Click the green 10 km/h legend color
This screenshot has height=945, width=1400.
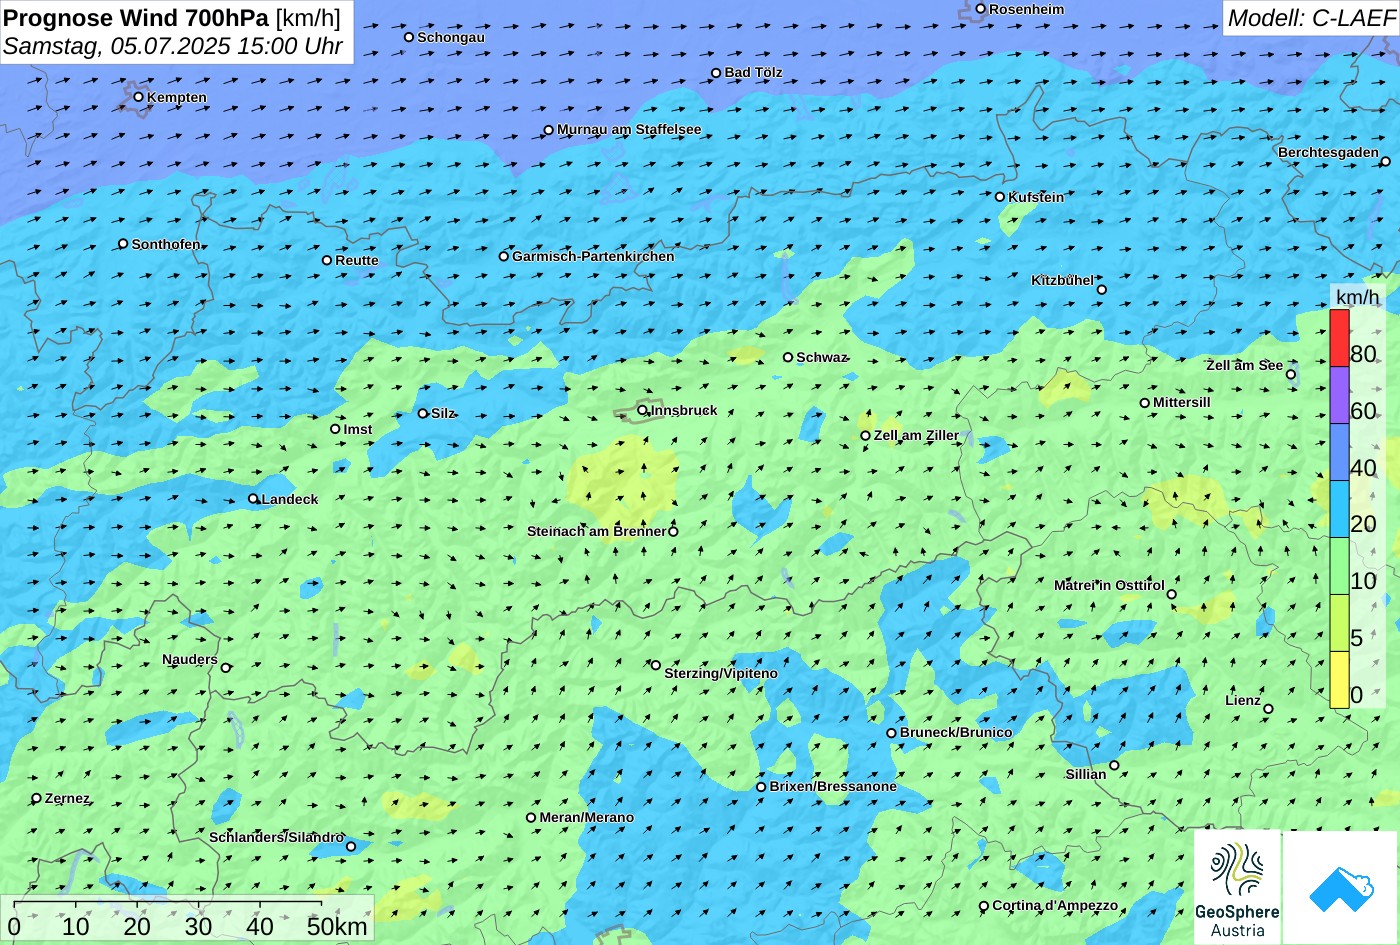[x=1339, y=566]
